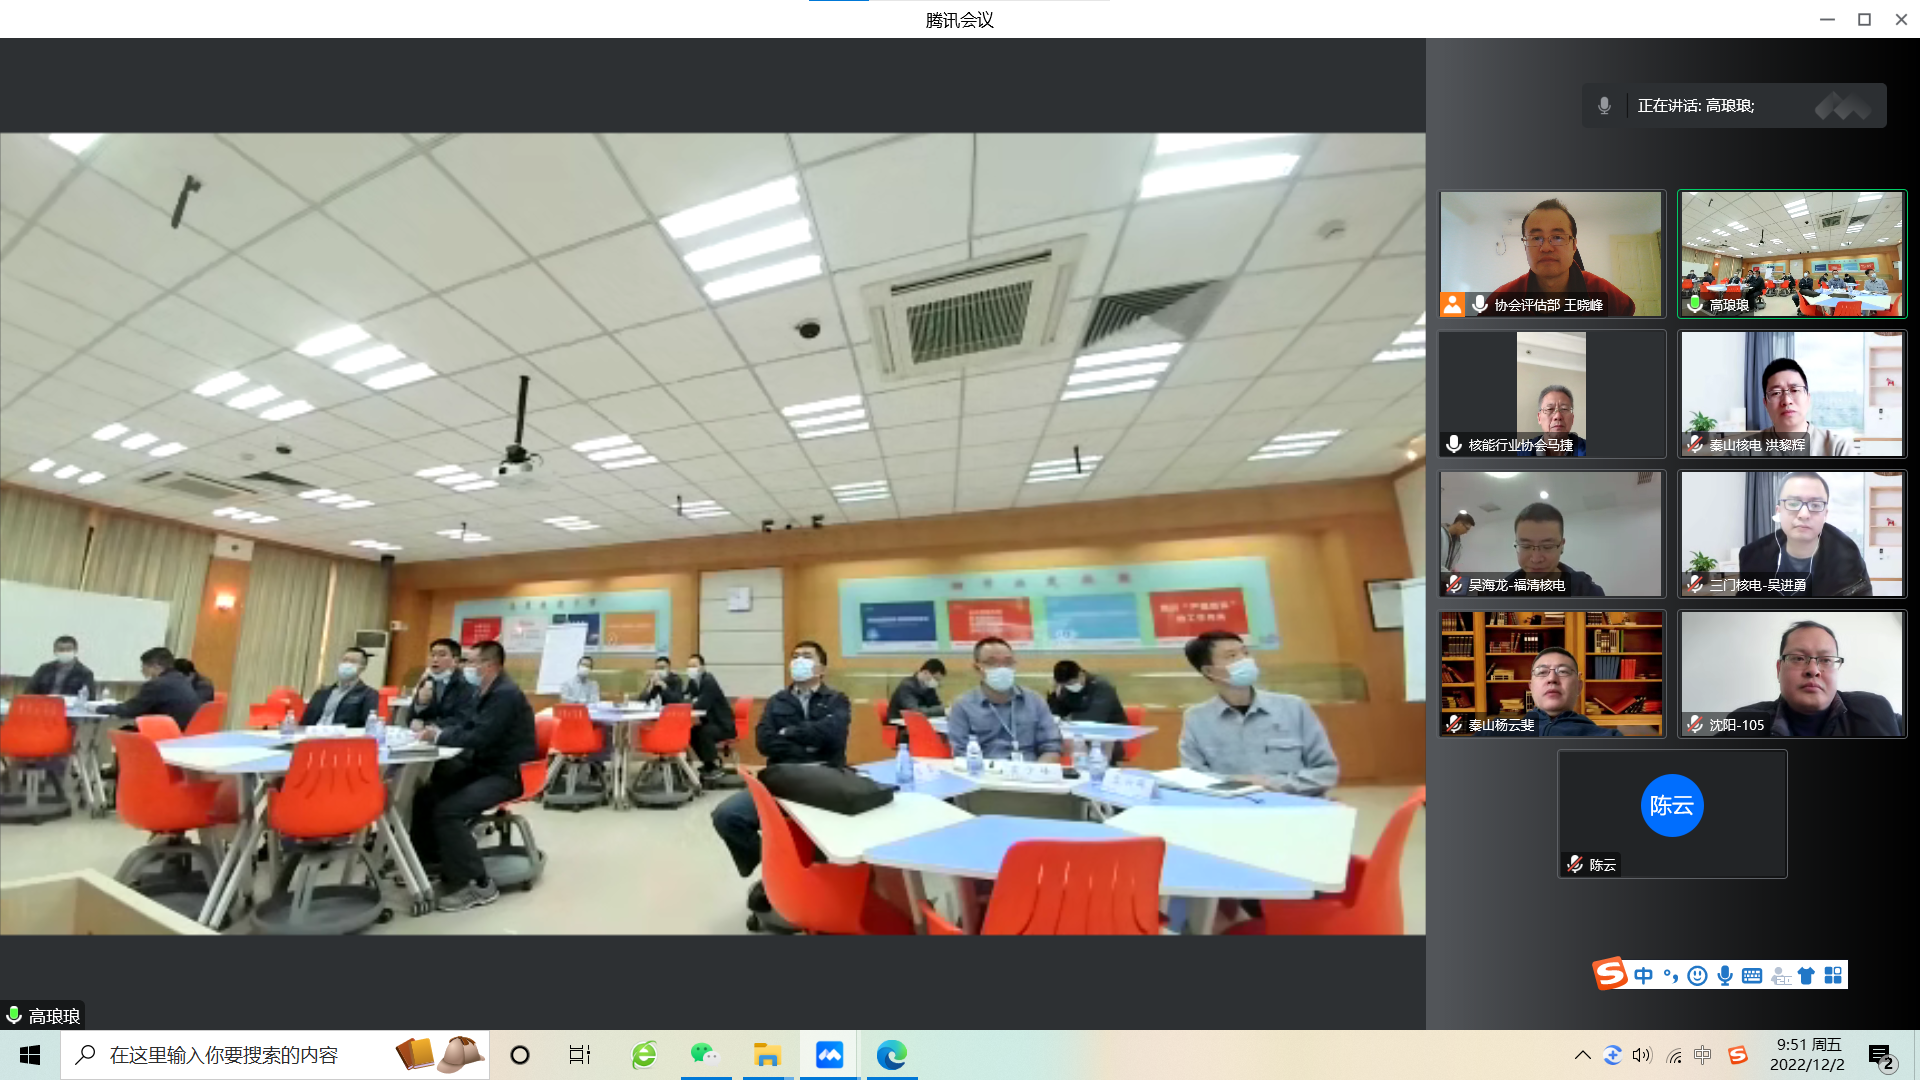Activate Sogou voice input microphone

click(1725, 976)
